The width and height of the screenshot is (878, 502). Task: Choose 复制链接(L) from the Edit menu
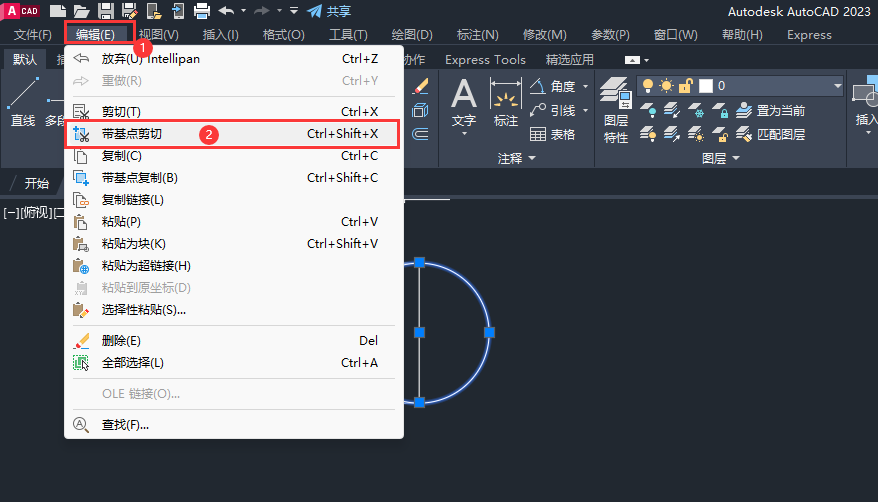tap(234, 200)
